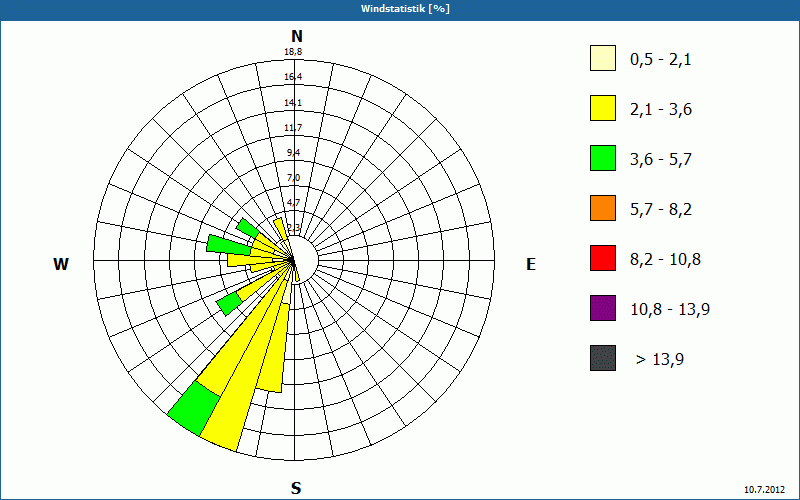Click the '8,2 - 10,8' legend label
The height and width of the screenshot is (500, 800).
[x=665, y=260]
